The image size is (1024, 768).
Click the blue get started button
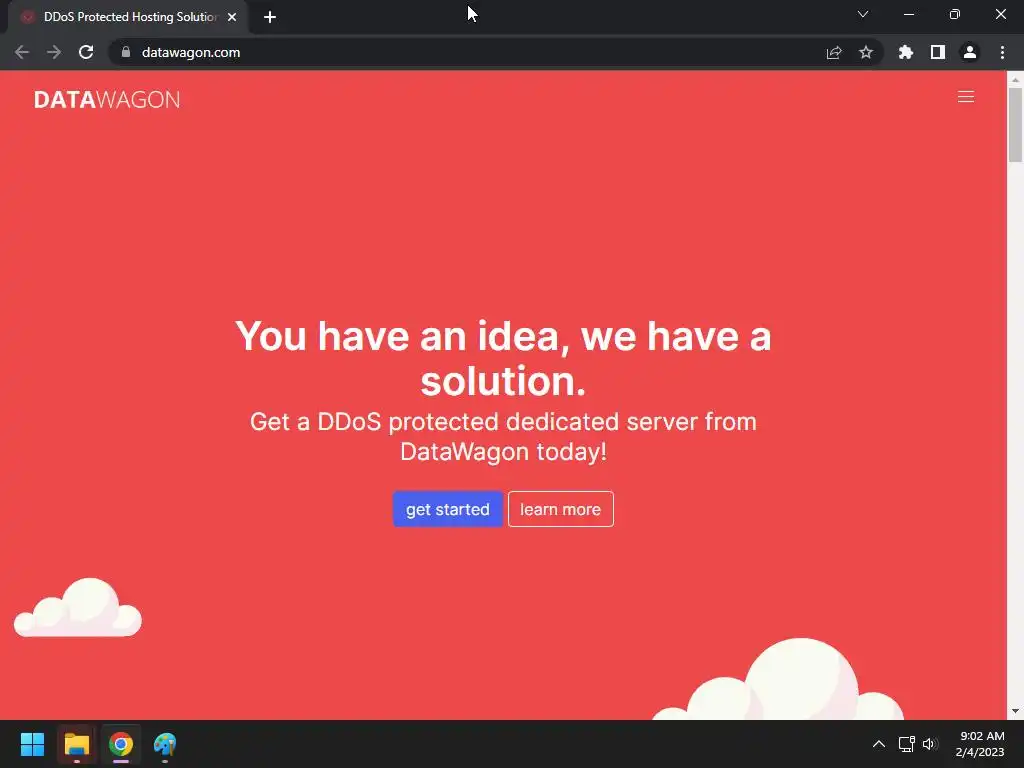click(447, 509)
